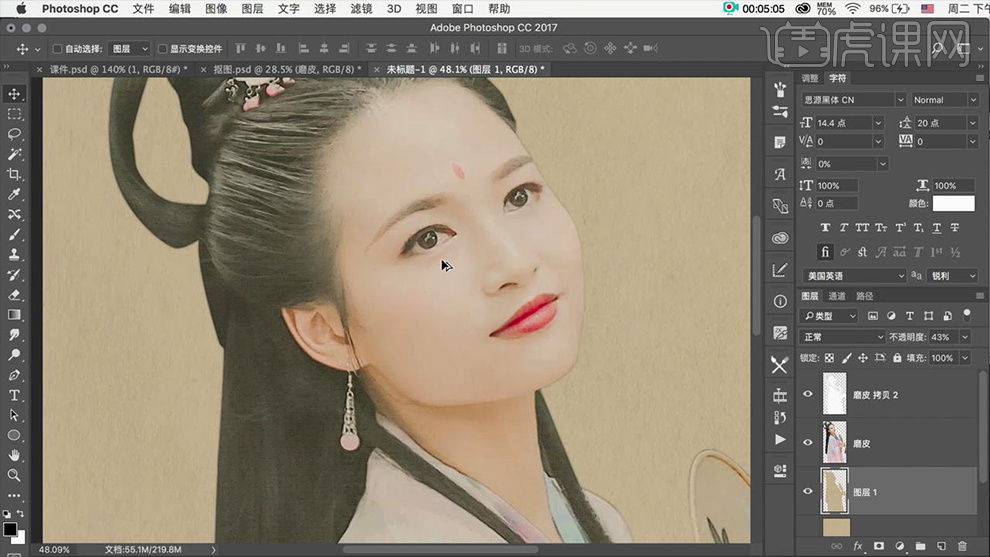Select the Gradient tool
The height and width of the screenshot is (557, 990).
[14, 314]
